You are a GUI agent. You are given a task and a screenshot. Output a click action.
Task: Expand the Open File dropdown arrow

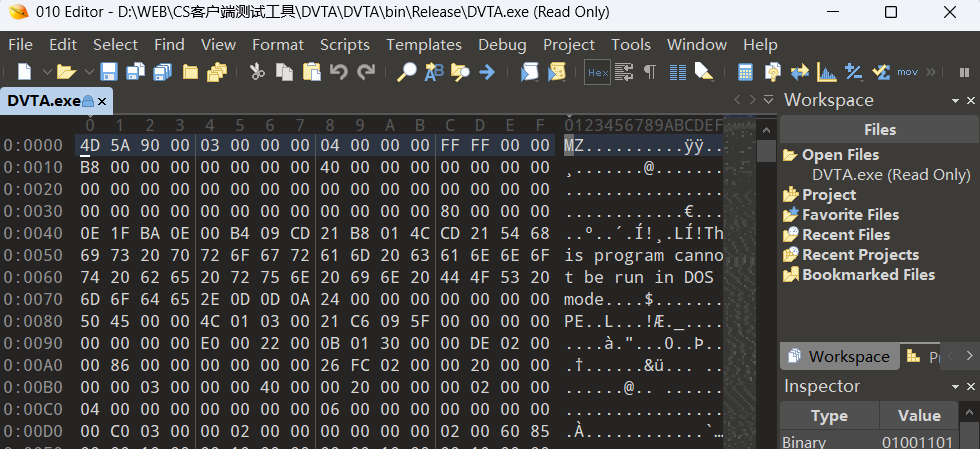click(x=89, y=72)
